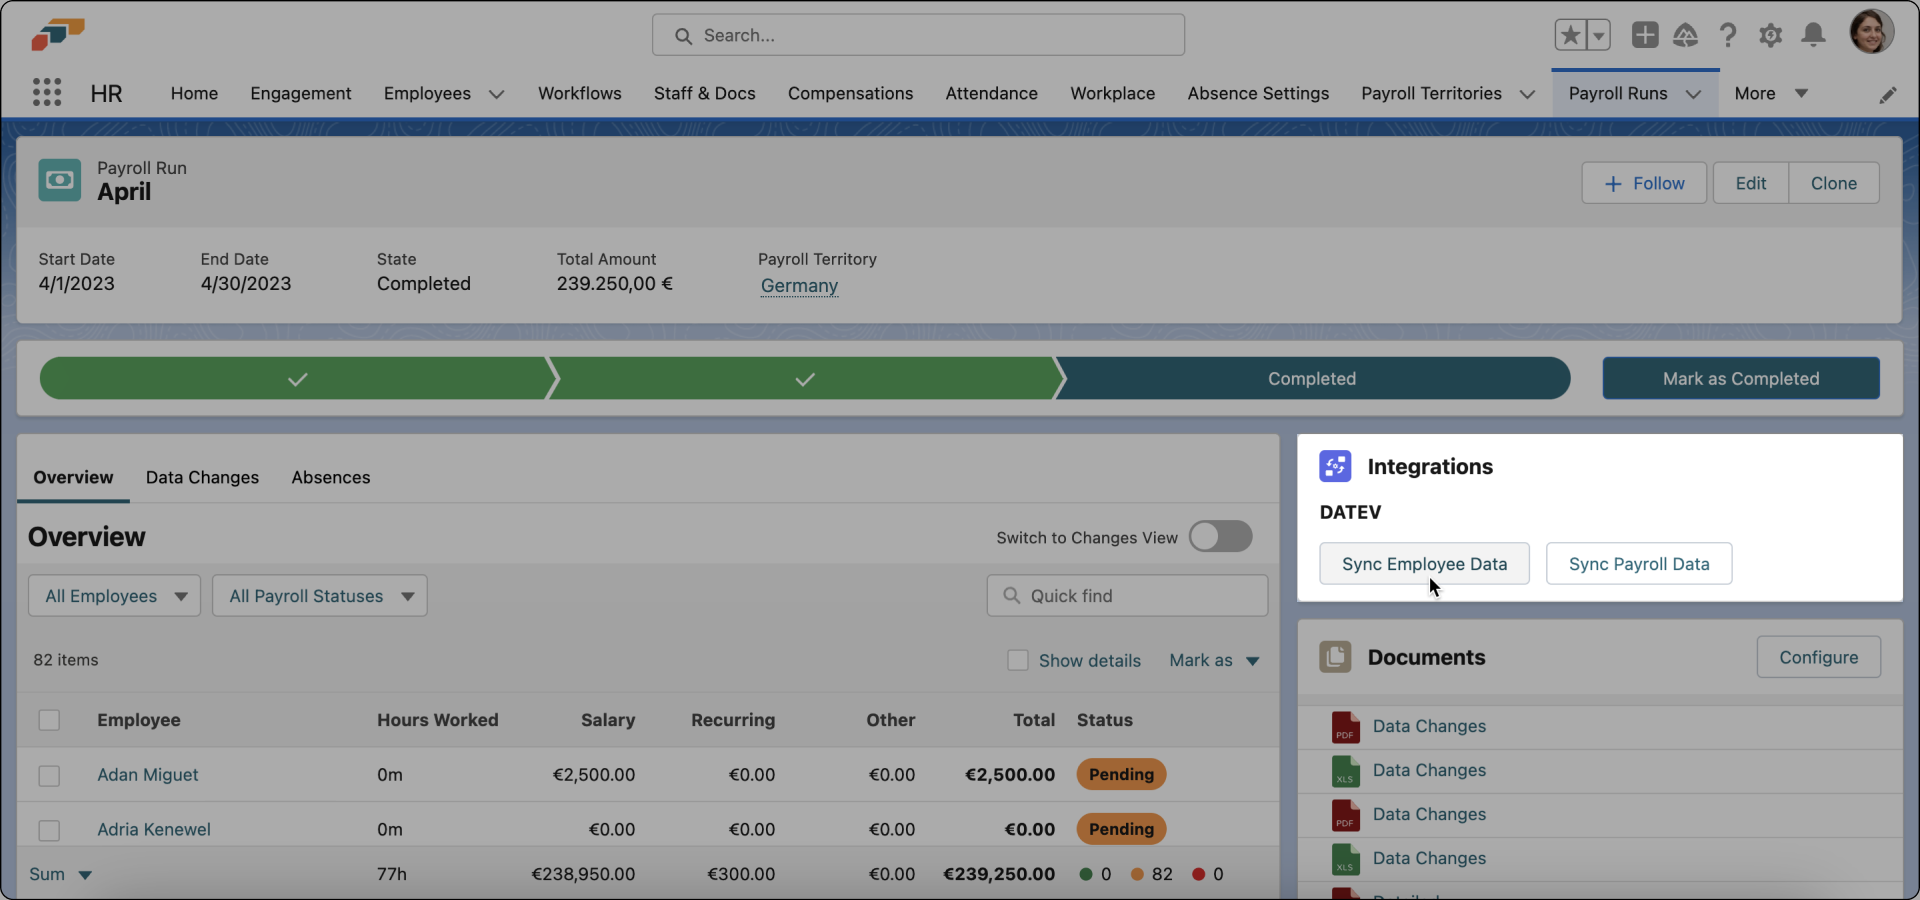Open the Employees navigation dropdown
Viewport: 1920px width, 900px height.
coord(443,93)
